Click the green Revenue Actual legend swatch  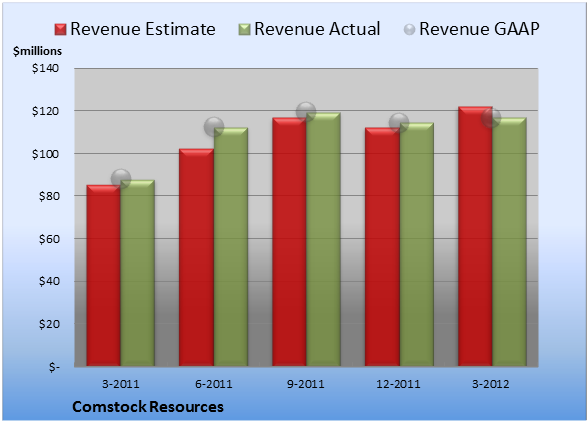coord(244,30)
